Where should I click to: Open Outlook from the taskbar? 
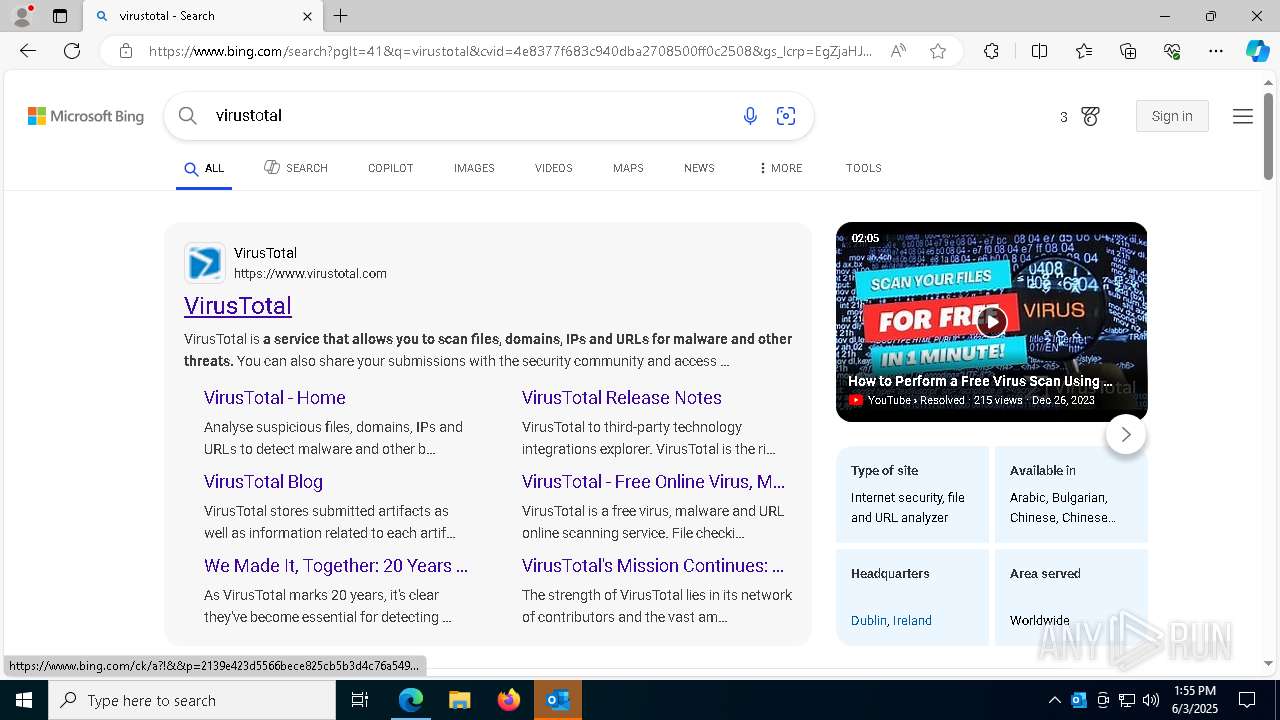coord(558,700)
